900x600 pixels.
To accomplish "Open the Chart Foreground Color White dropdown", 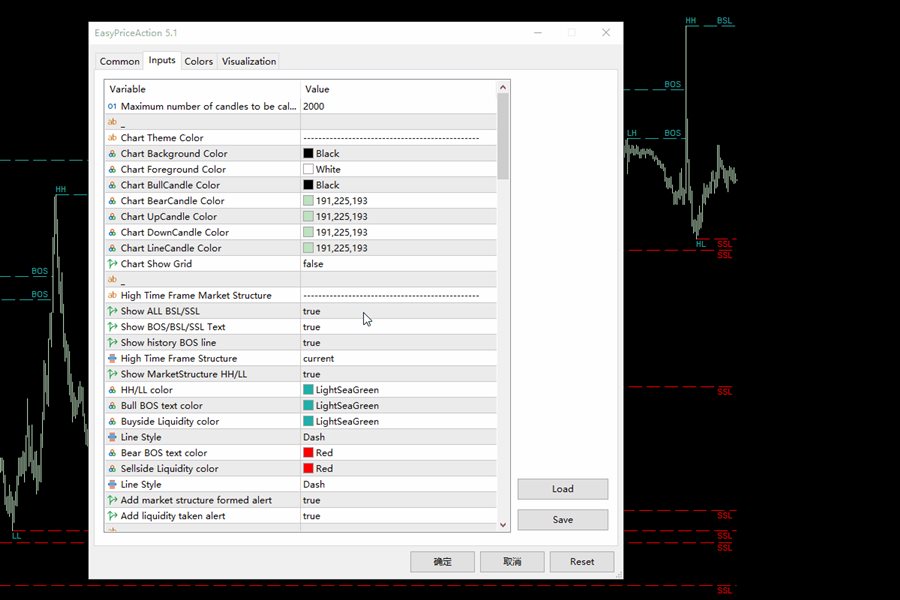I will (x=400, y=170).
